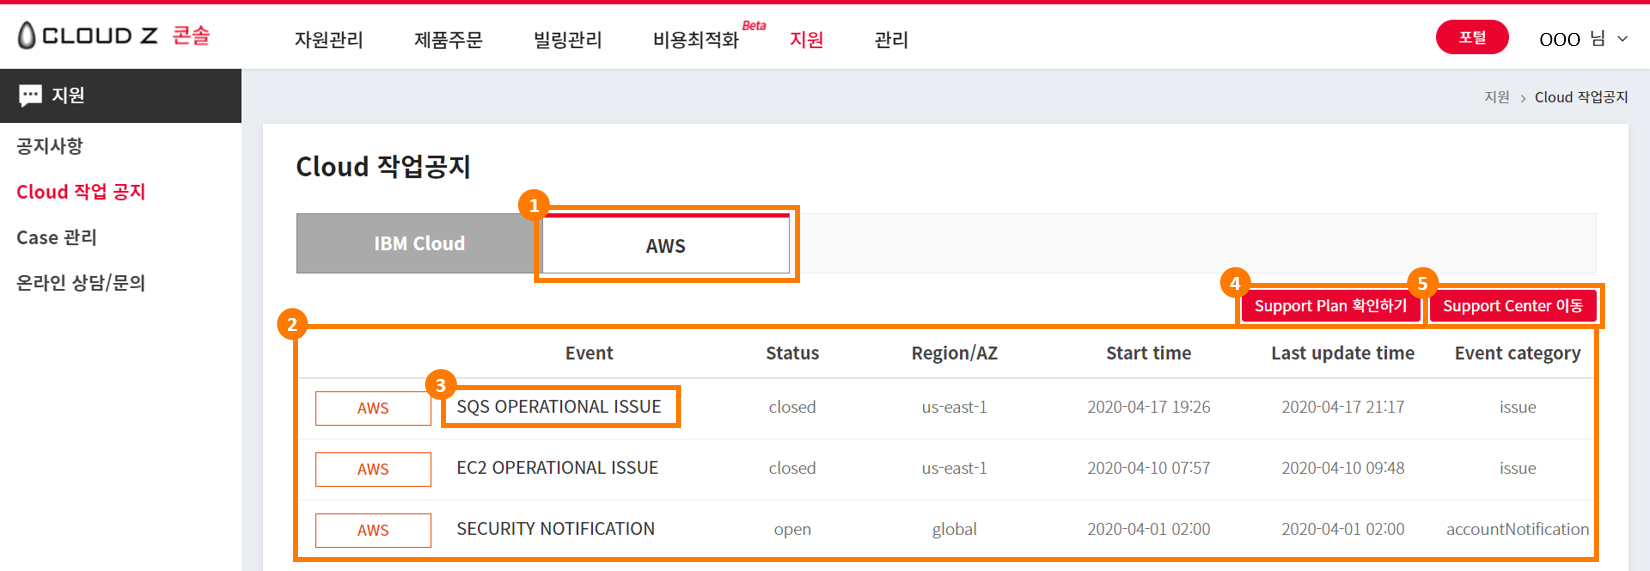Open the 자원관리 menu
Screen dimensions: 1650x571
pos(328,40)
